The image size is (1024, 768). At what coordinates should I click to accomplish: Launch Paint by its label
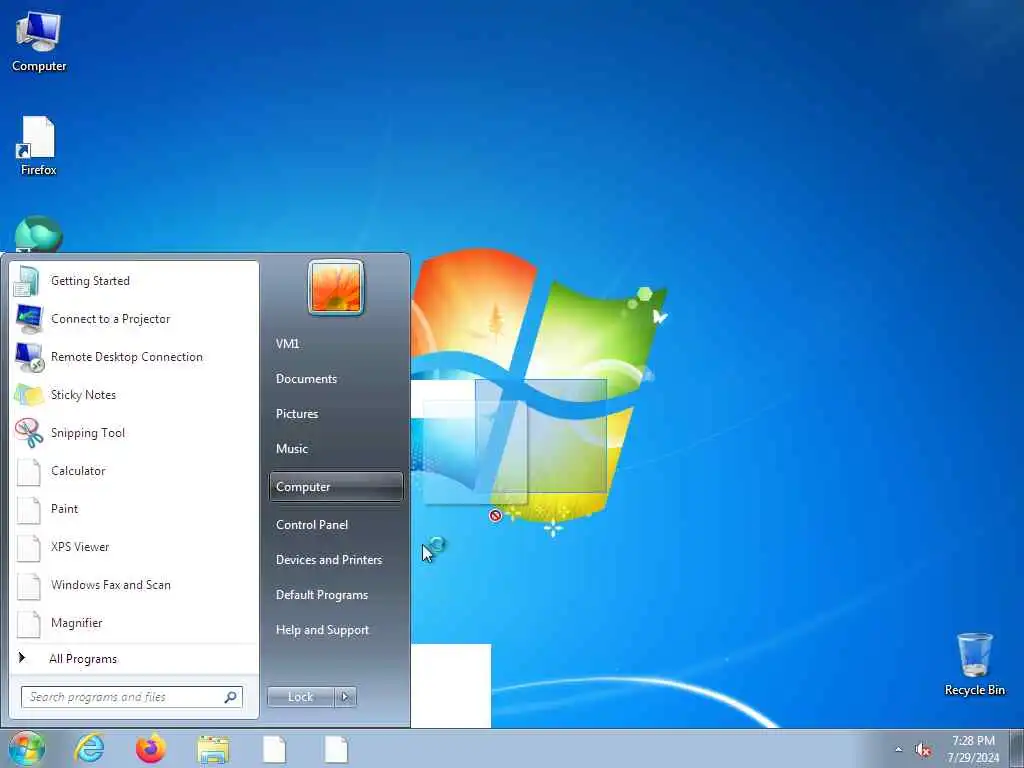pyautogui.click(x=64, y=509)
